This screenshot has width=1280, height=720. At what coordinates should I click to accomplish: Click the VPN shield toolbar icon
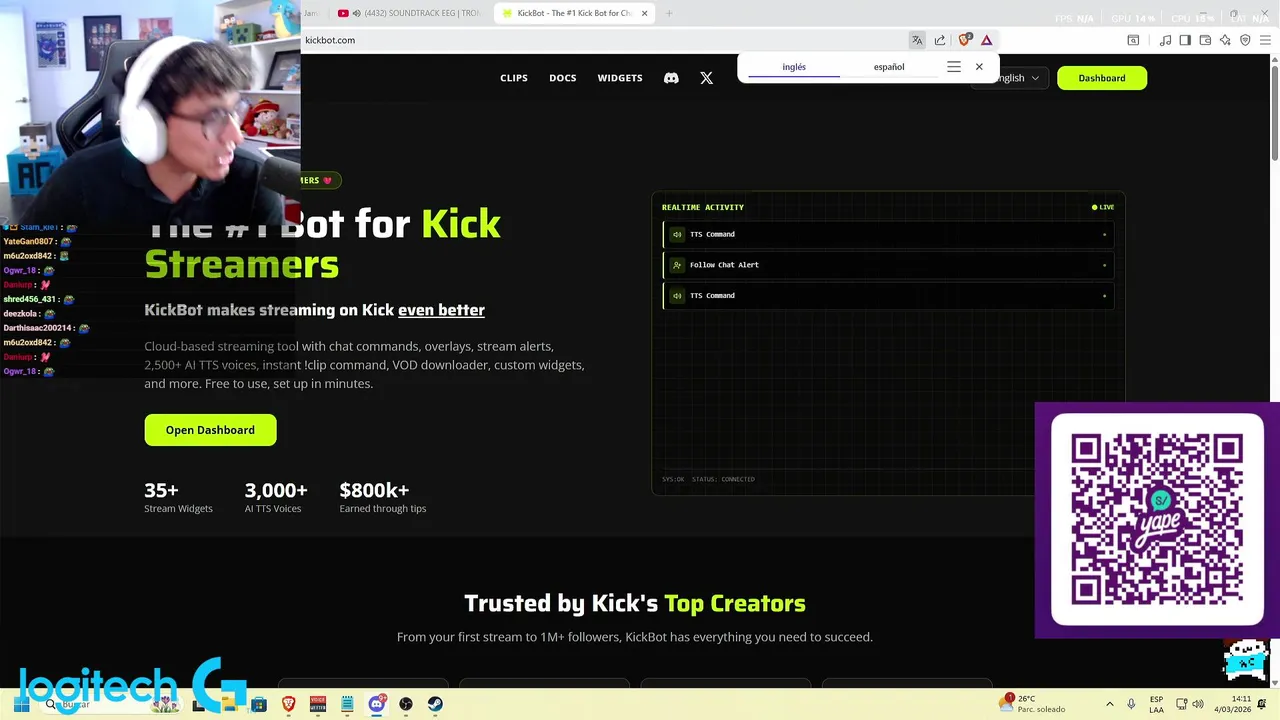(x=1245, y=40)
